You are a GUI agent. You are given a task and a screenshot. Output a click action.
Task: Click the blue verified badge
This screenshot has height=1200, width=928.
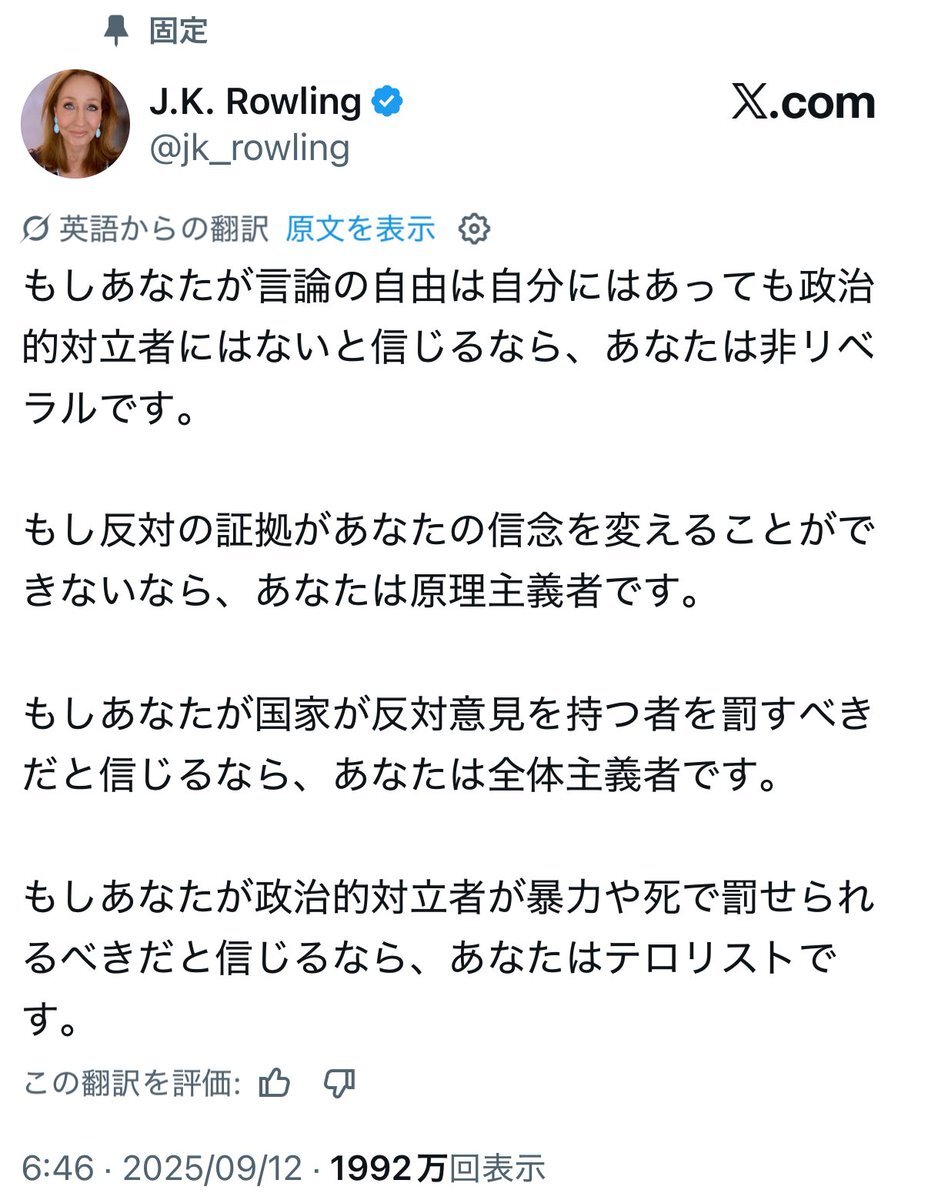pos(387,101)
